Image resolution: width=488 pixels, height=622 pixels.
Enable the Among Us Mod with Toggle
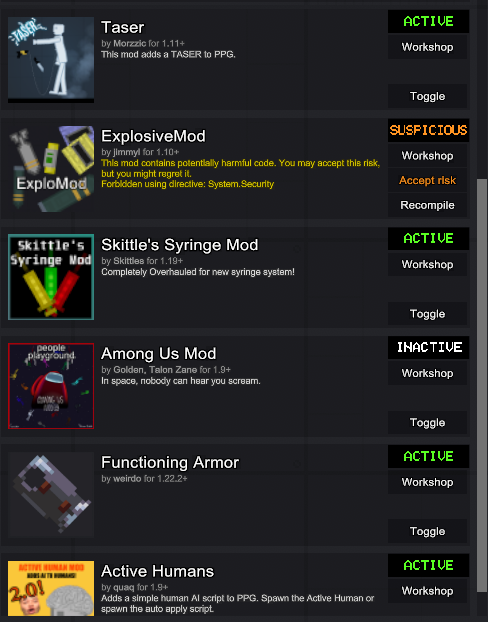pyautogui.click(x=427, y=422)
